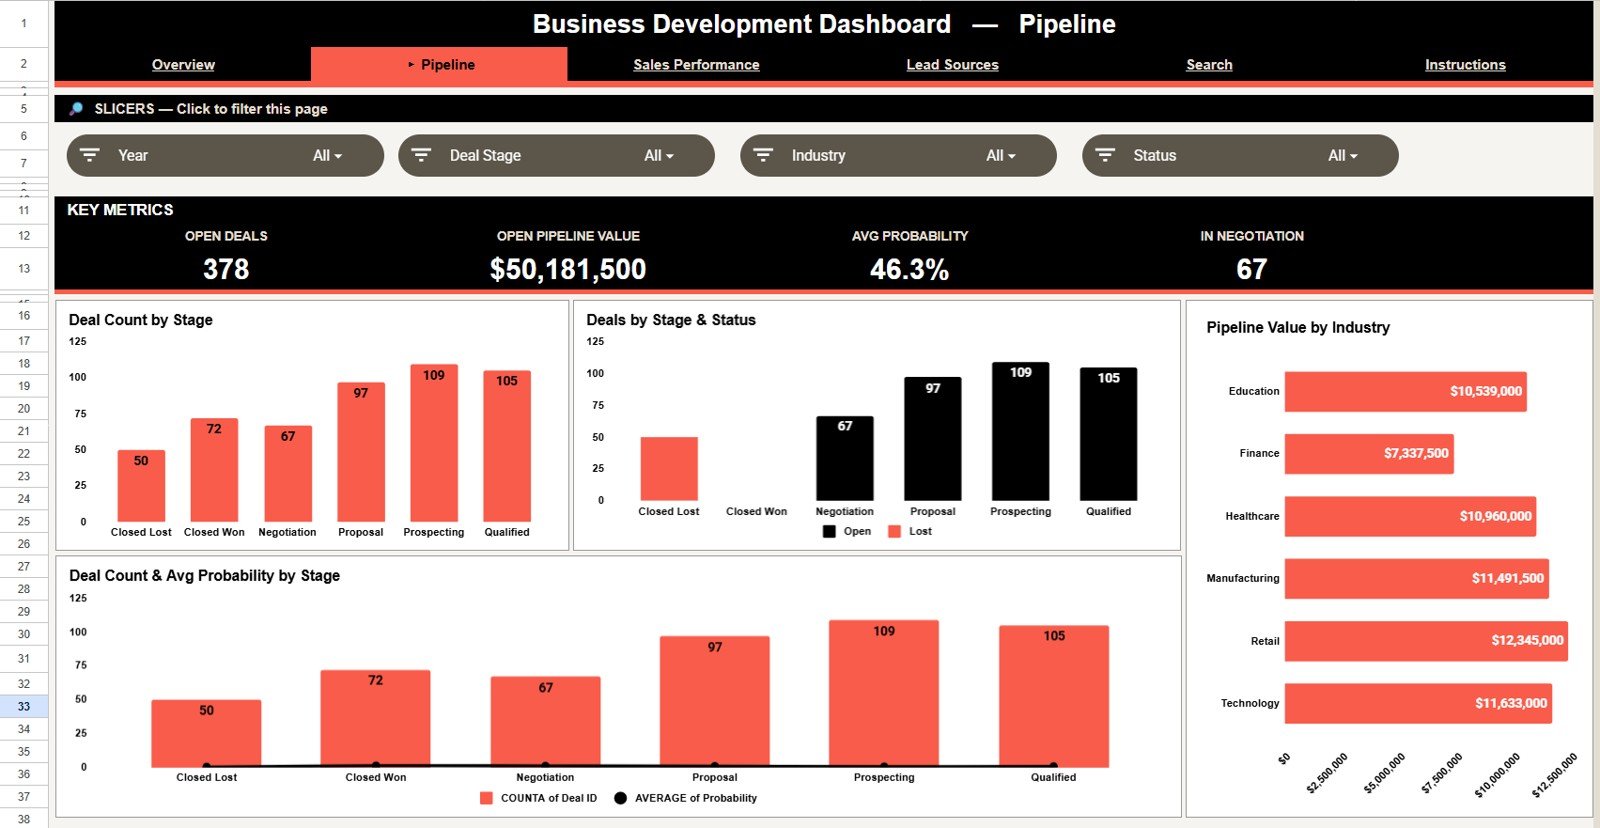The height and width of the screenshot is (828, 1600).
Task: Click the Pipeline Value by Industry title
Action: [1298, 327]
